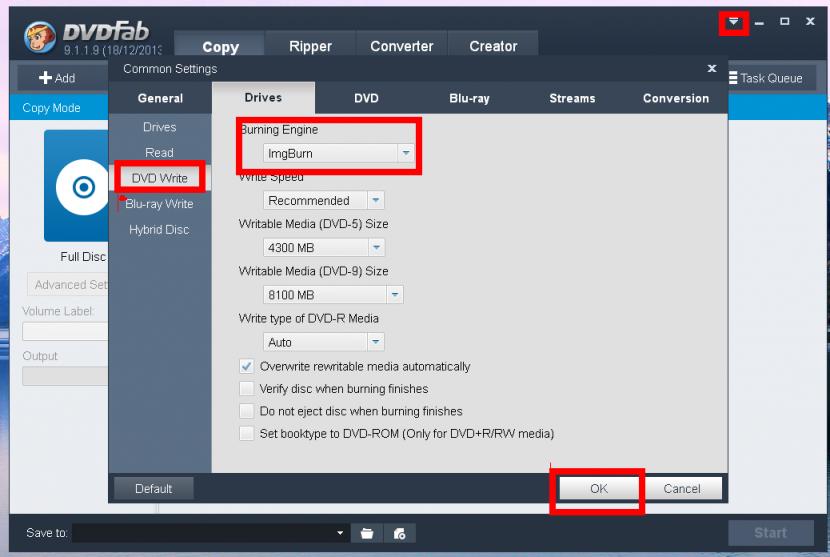Confirm settings with the OK button
Viewport: 830px width, 557px height.
click(599, 488)
